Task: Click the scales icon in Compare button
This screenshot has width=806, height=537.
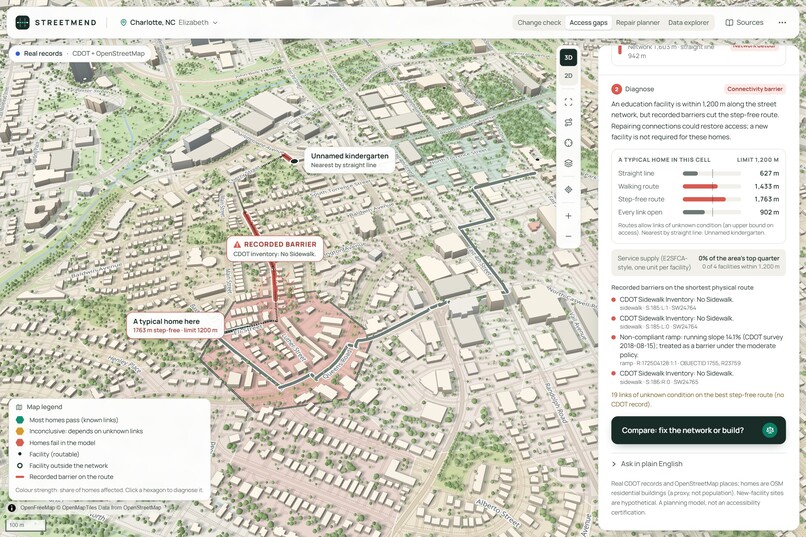Action: pyautogui.click(x=770, y=430)
